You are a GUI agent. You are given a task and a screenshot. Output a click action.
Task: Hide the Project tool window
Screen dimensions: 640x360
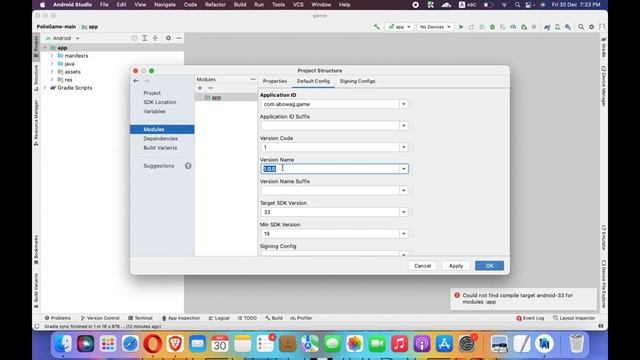179,38
